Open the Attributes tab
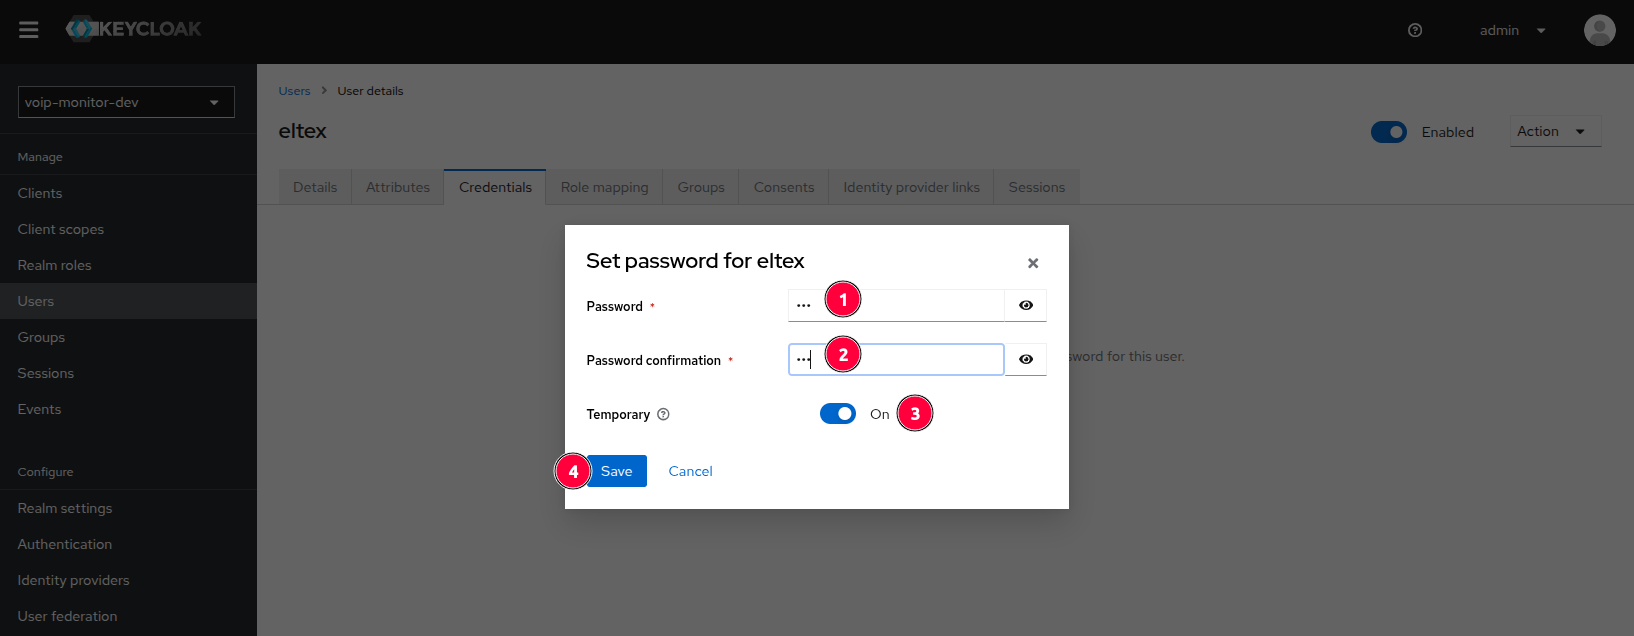The image size is (1634, 636). (397, 187)
